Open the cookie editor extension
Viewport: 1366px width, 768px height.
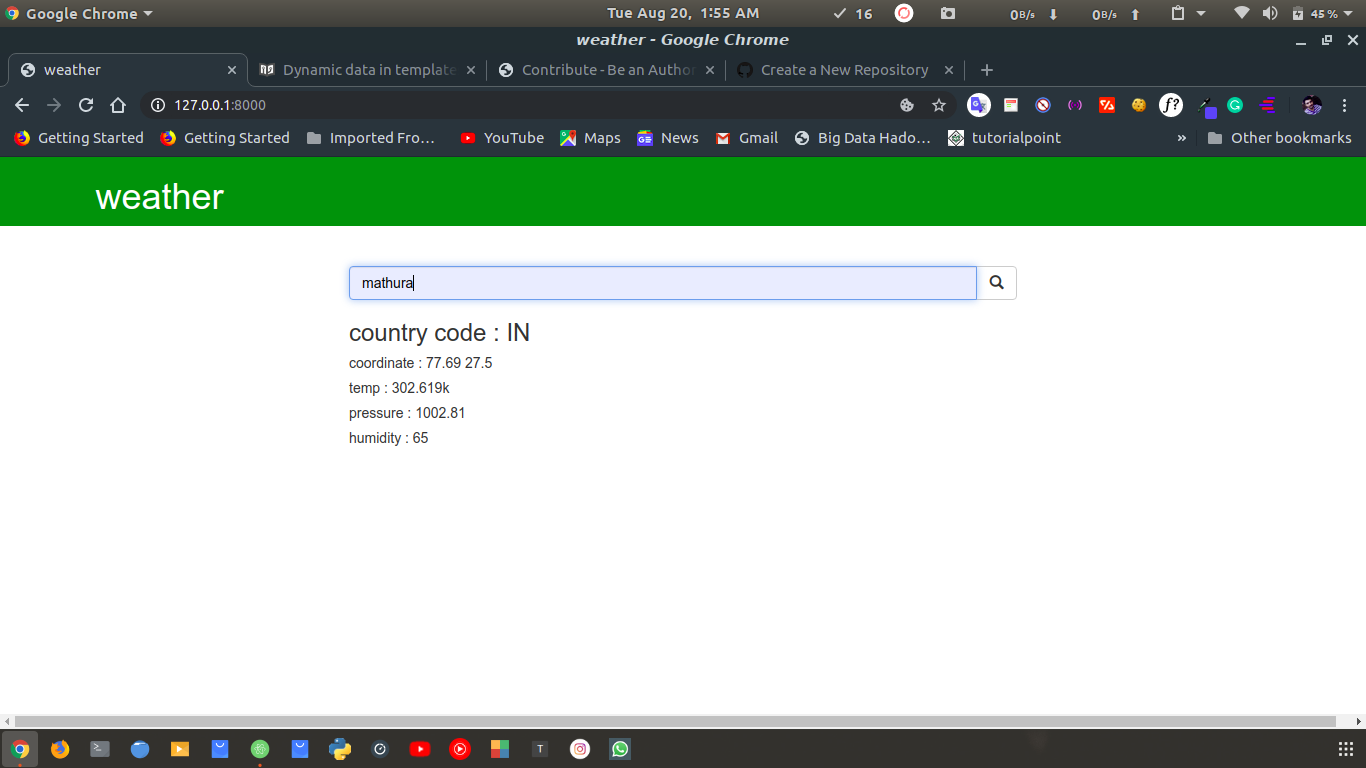pos(1139,105)
